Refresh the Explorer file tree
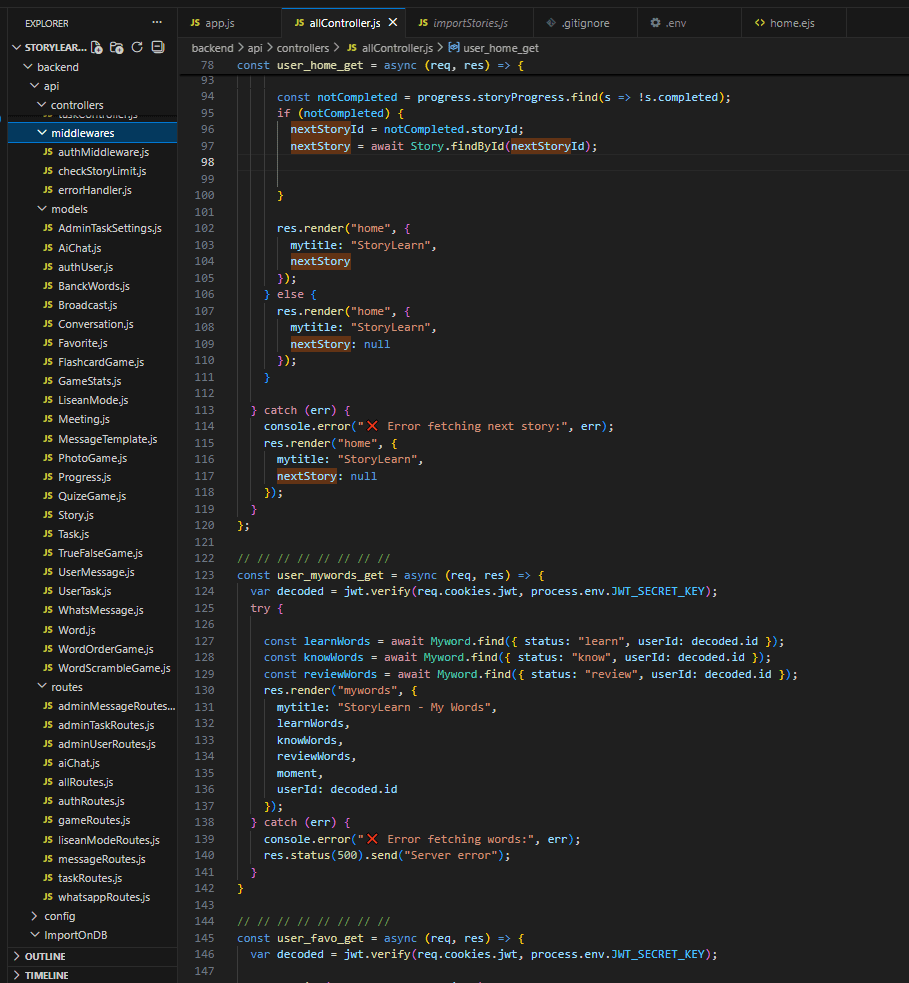Screen dimensions: 909x983 tap(137, 47)
